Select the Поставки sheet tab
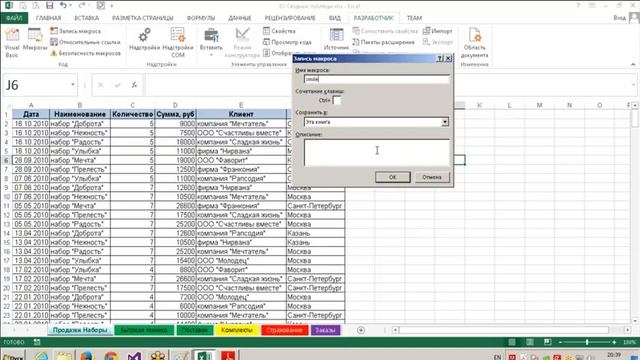The image size is (640, 360). click(x=195, y=330)
